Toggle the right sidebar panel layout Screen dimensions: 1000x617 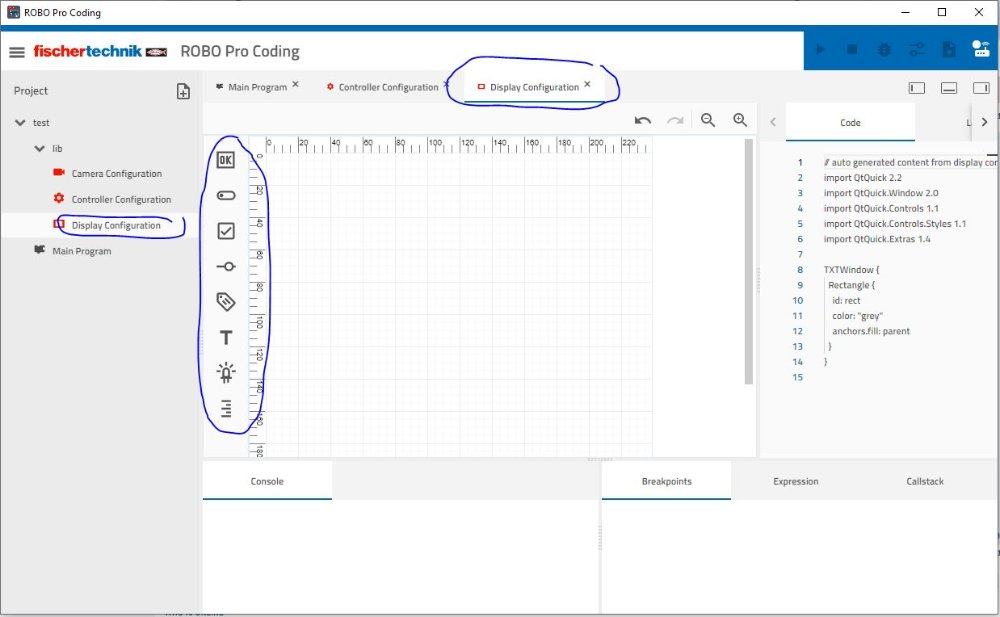[981, 88]
